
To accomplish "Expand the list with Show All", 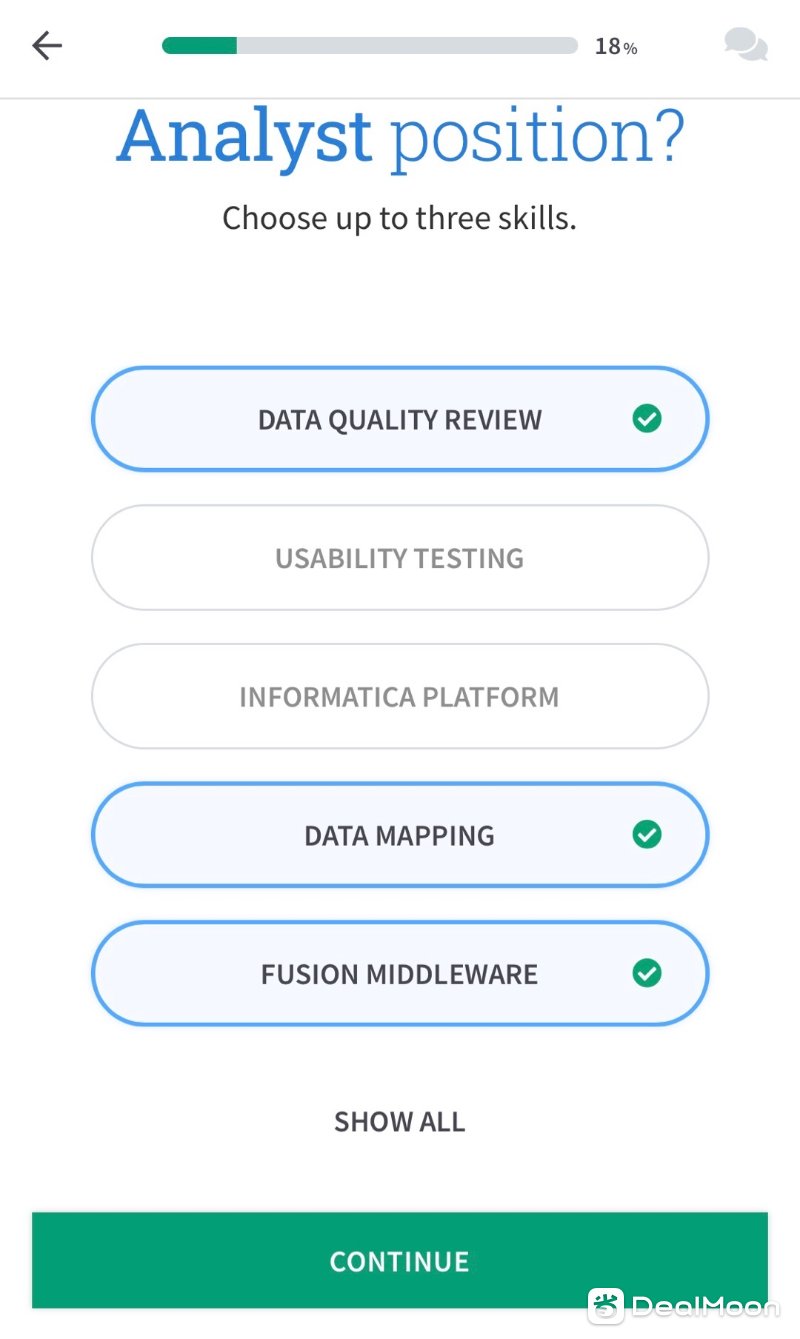I will pyautogui.click(x=400, y=1122).
